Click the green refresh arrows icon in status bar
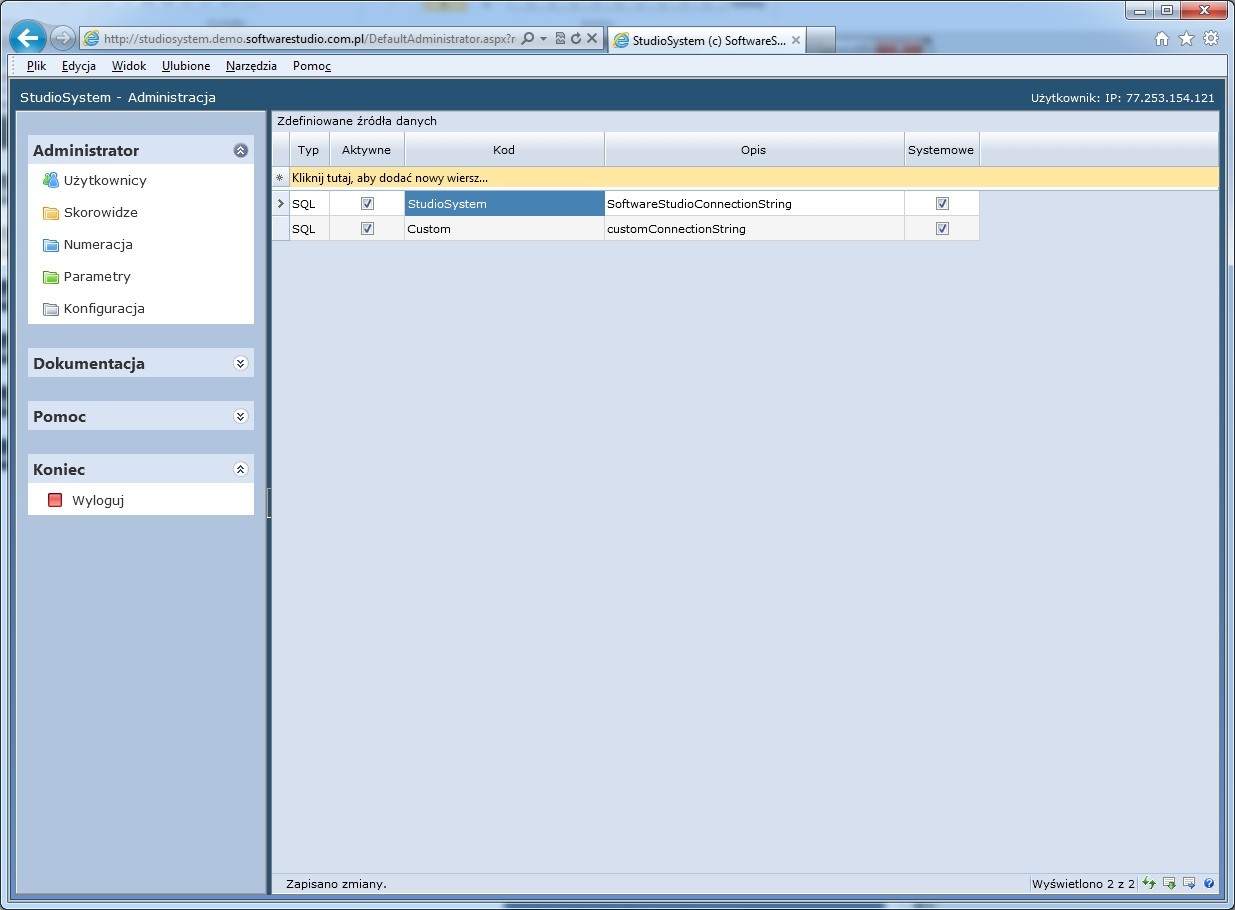The height and width of the screenshot is (910, 1235). (1150, 883)
